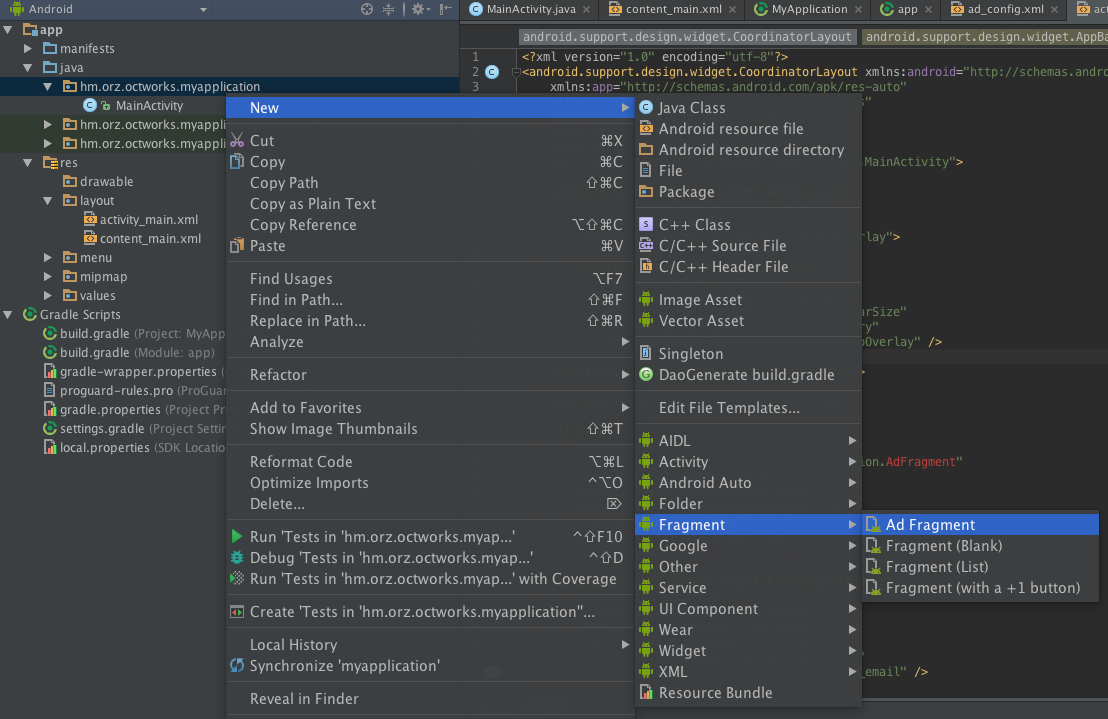Open the Widget submenu
This screenshot has height=719, width=1108.
pos(748,650)
